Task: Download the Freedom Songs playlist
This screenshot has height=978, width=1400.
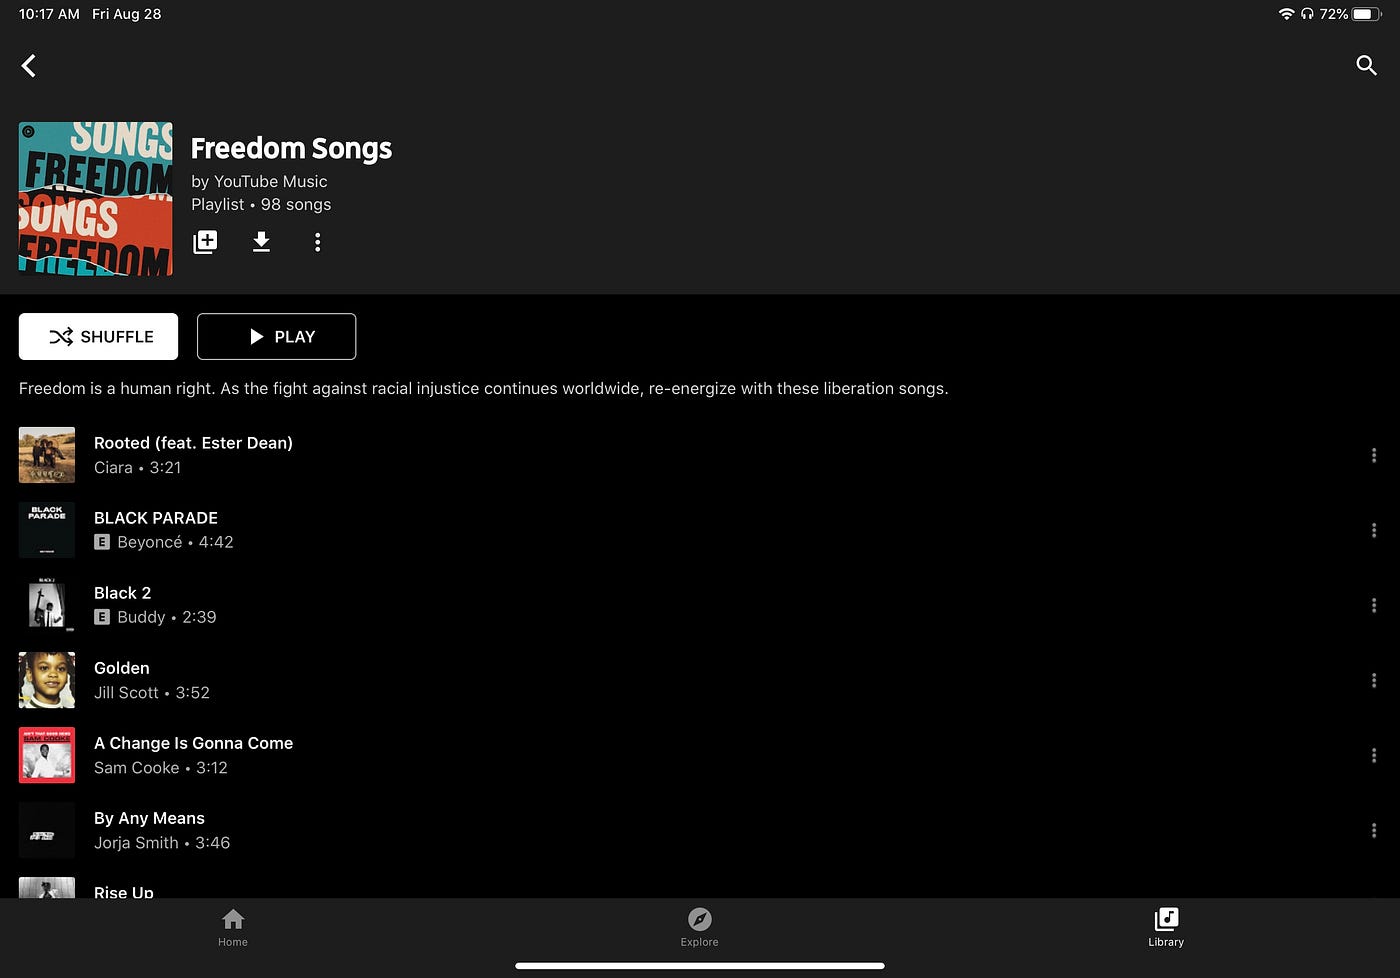Action: pos(261,242)
